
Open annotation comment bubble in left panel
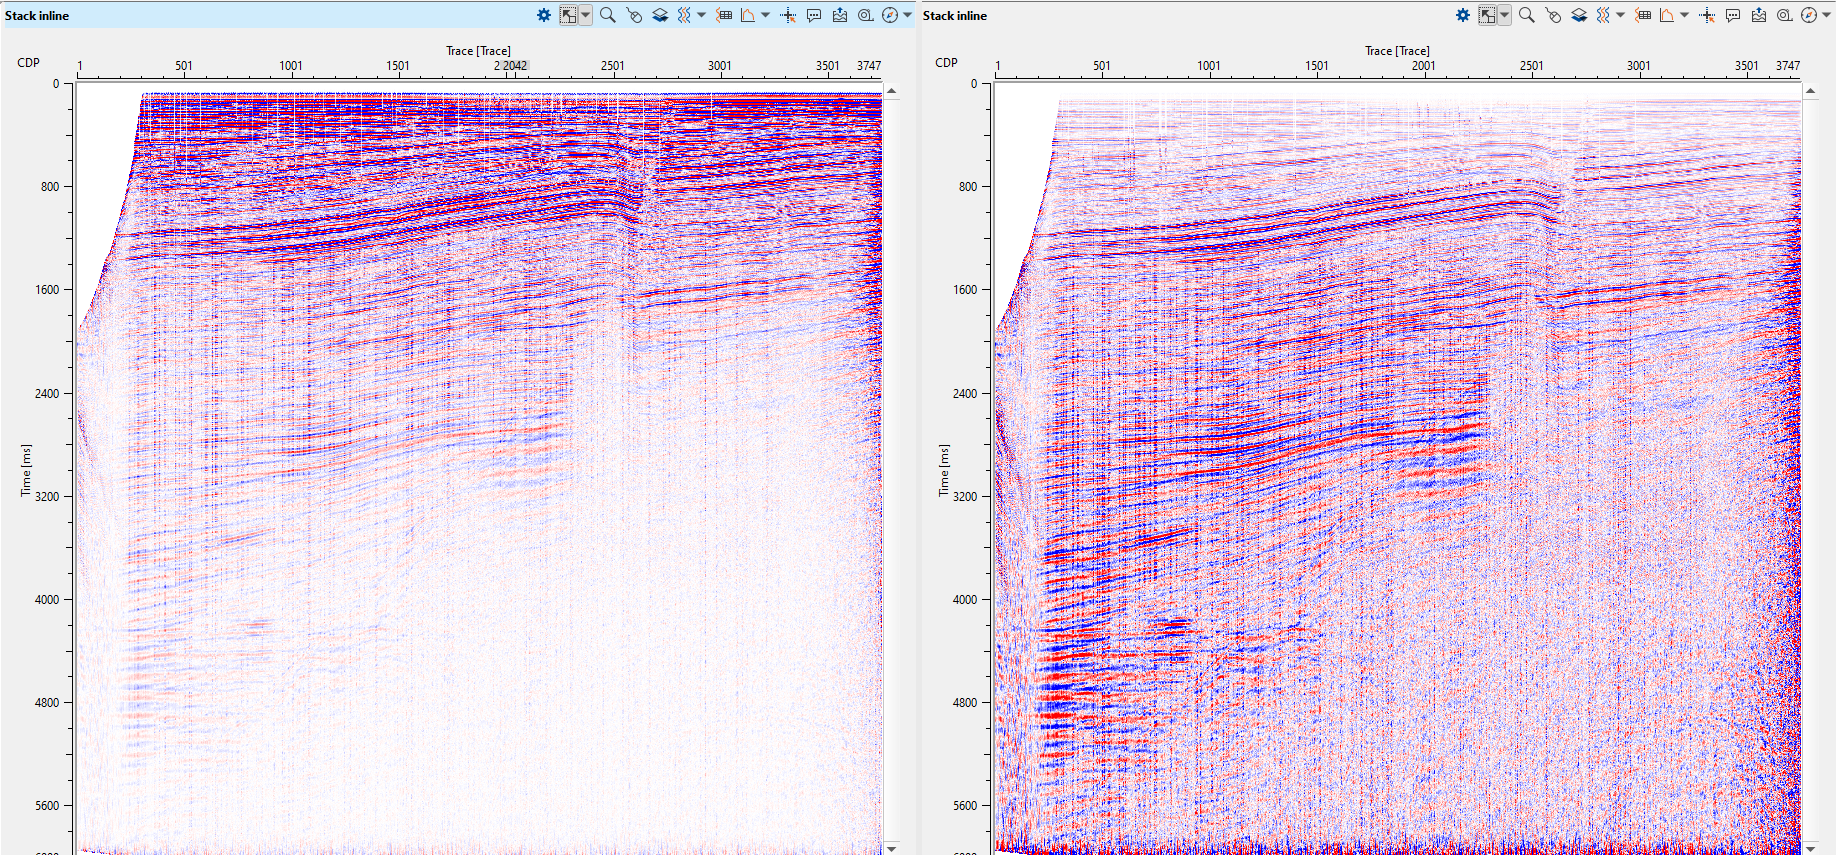[x=814, y=15]
